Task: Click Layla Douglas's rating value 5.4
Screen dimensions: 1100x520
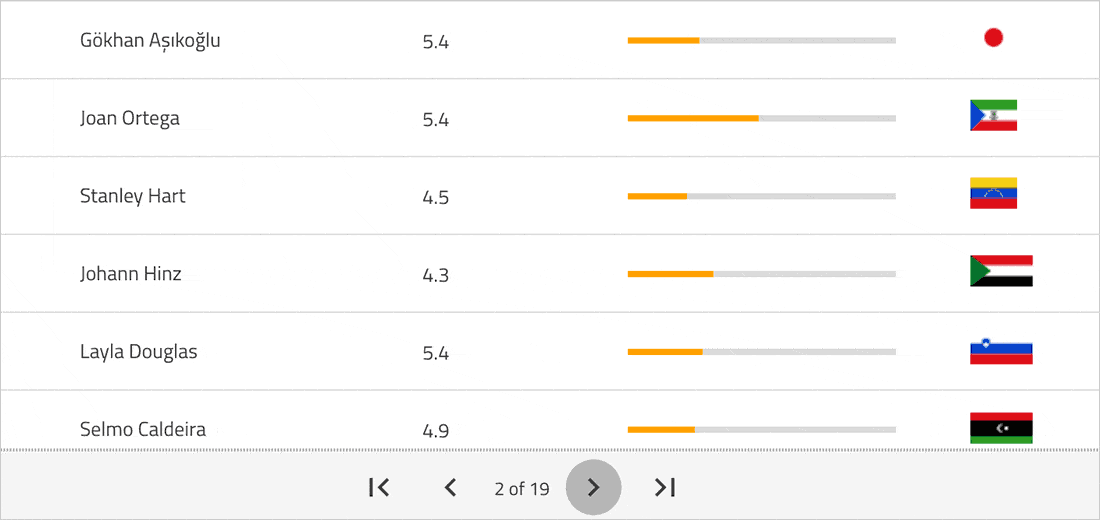Action: tap(436, 352)
